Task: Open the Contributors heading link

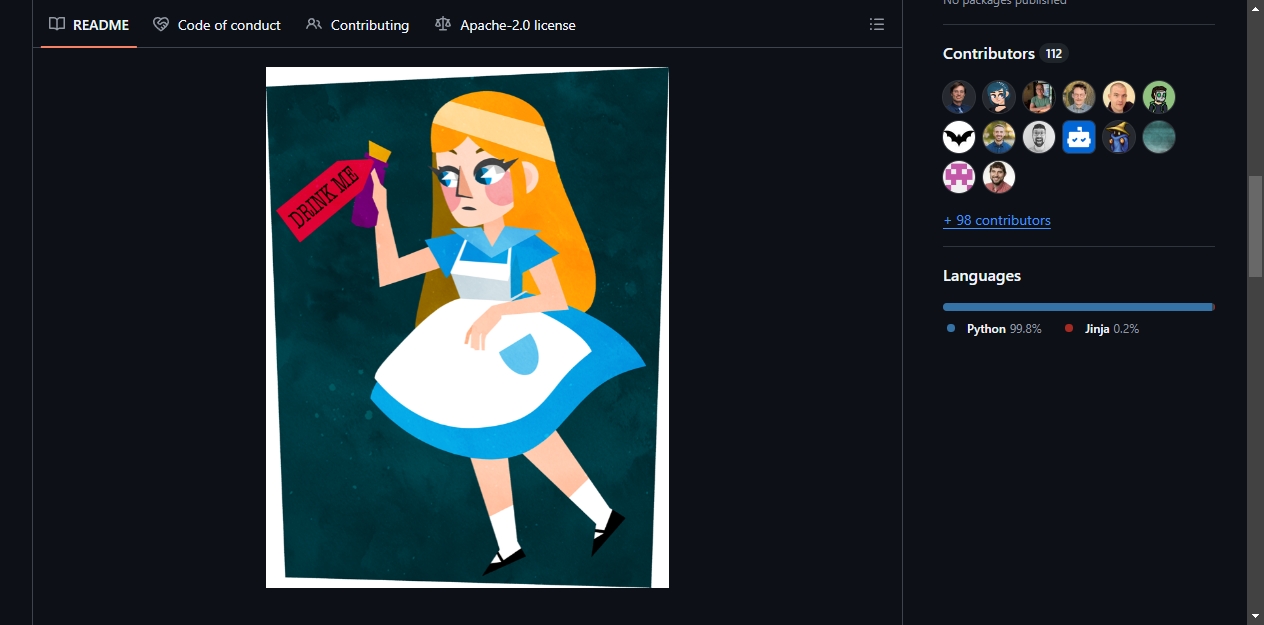Action: point(1006,54)
